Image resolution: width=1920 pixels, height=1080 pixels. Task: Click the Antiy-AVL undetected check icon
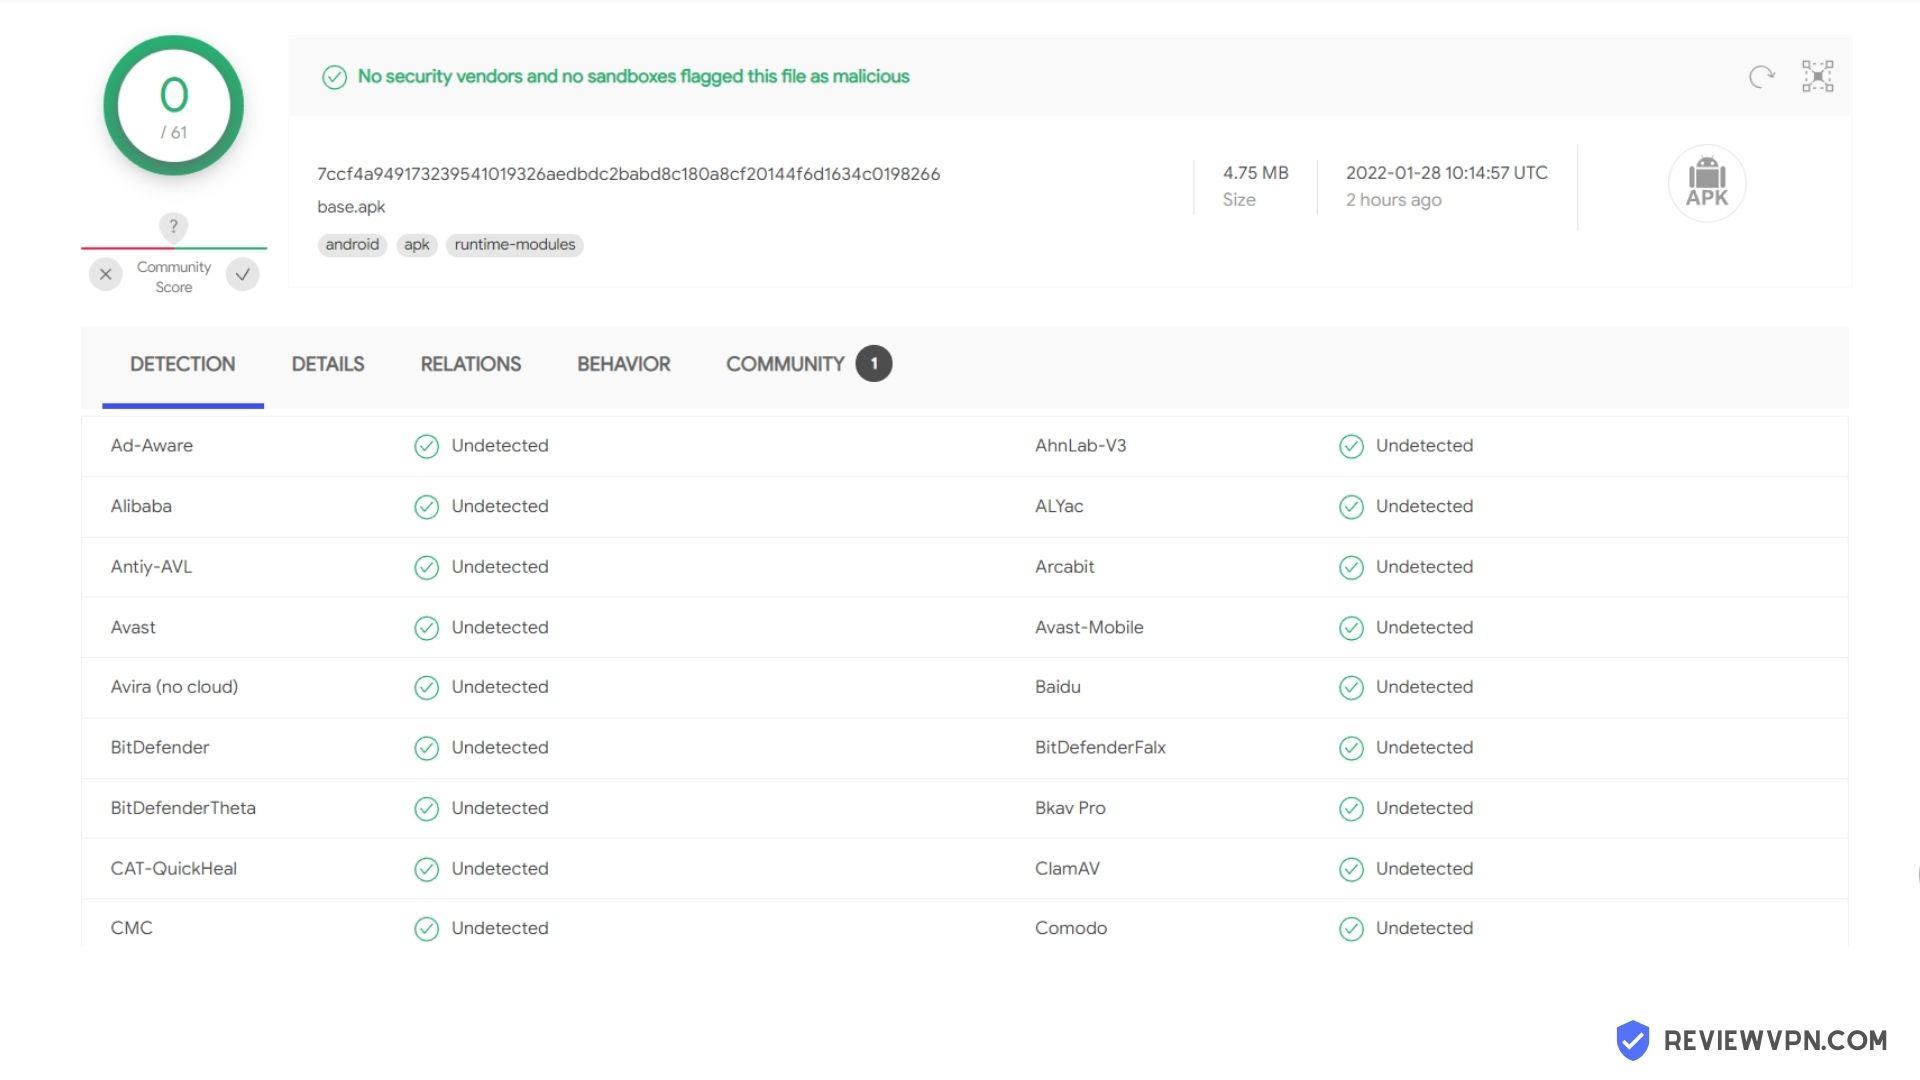click(x=427, y=567)
